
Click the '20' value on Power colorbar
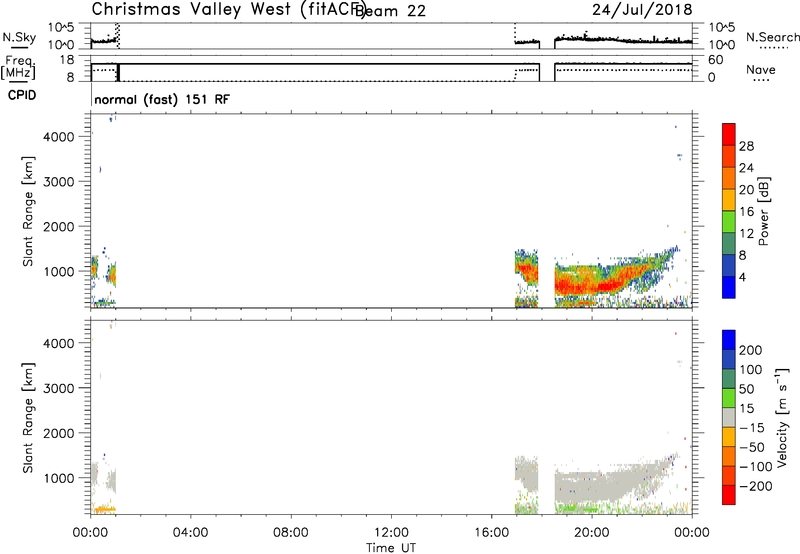[x=746, y=190]
